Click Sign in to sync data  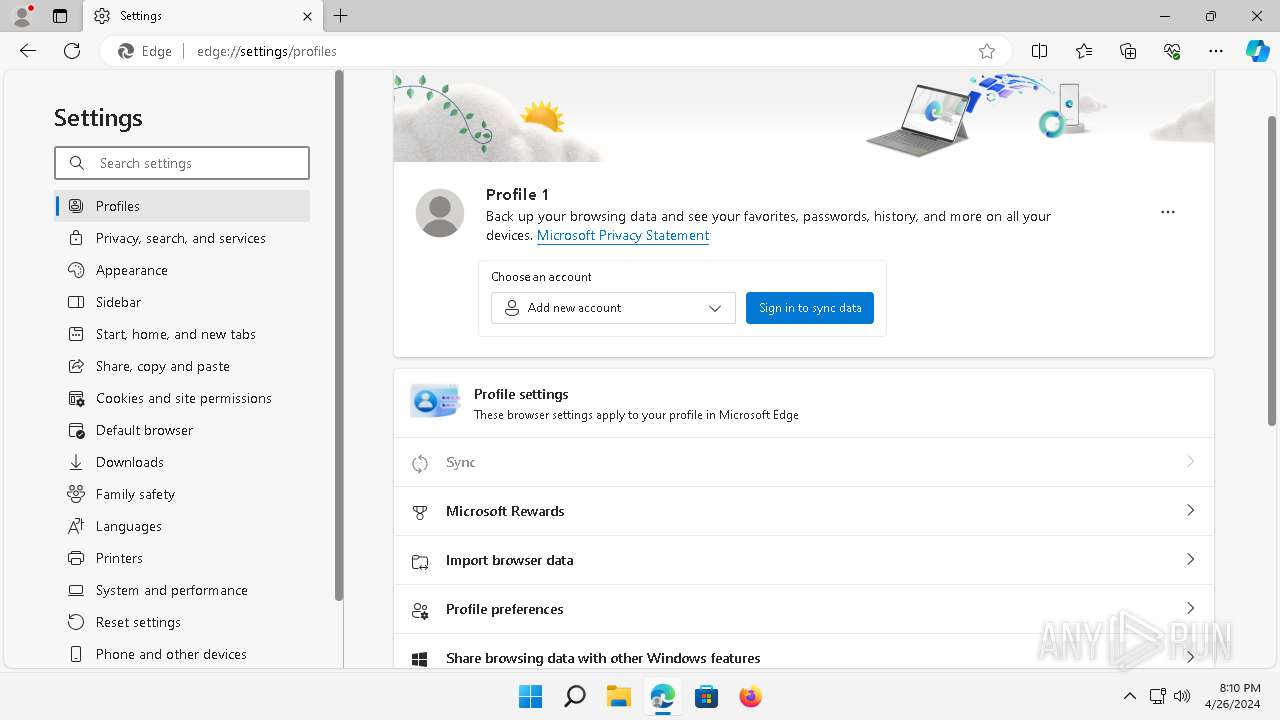pos(810,308)
